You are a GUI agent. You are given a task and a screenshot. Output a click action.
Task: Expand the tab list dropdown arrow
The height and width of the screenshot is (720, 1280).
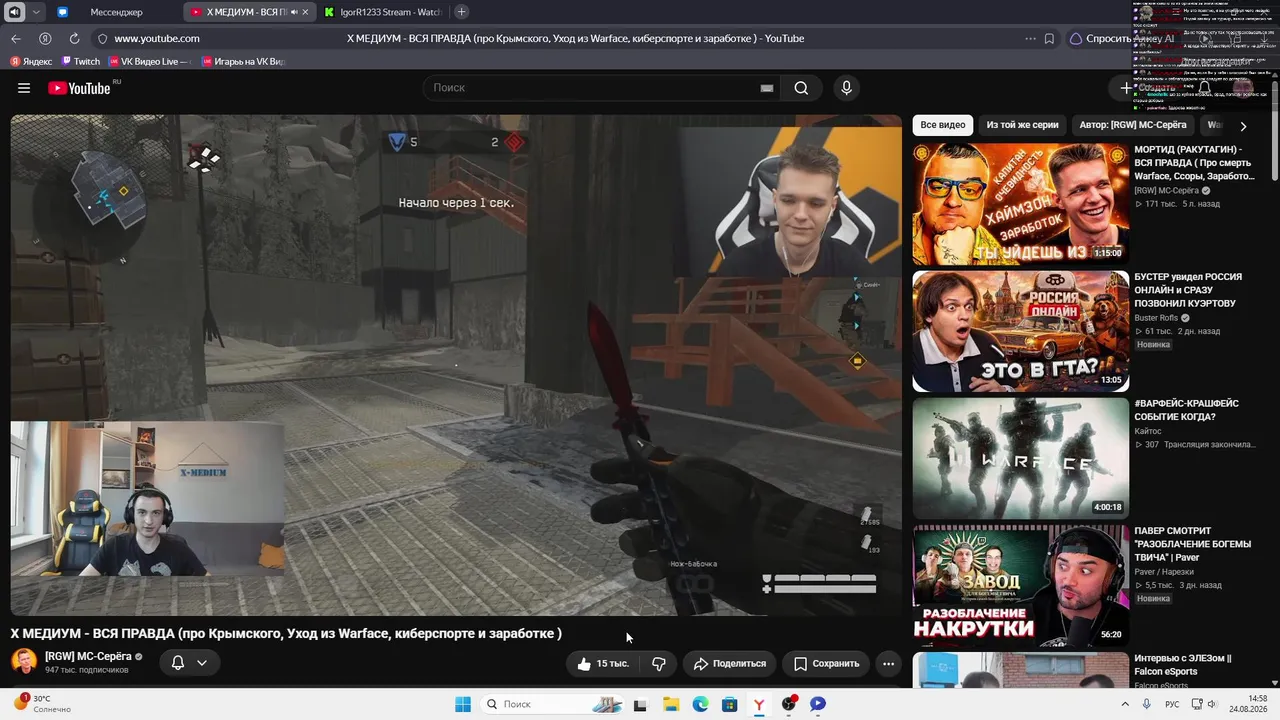(36, 12)
